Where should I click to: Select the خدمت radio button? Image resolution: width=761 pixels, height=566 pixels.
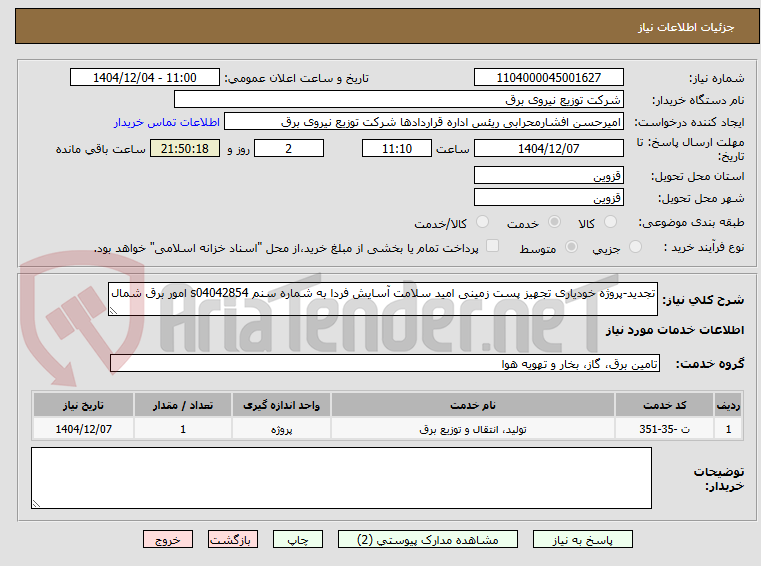pyautogui.click(x=554, y=222)
